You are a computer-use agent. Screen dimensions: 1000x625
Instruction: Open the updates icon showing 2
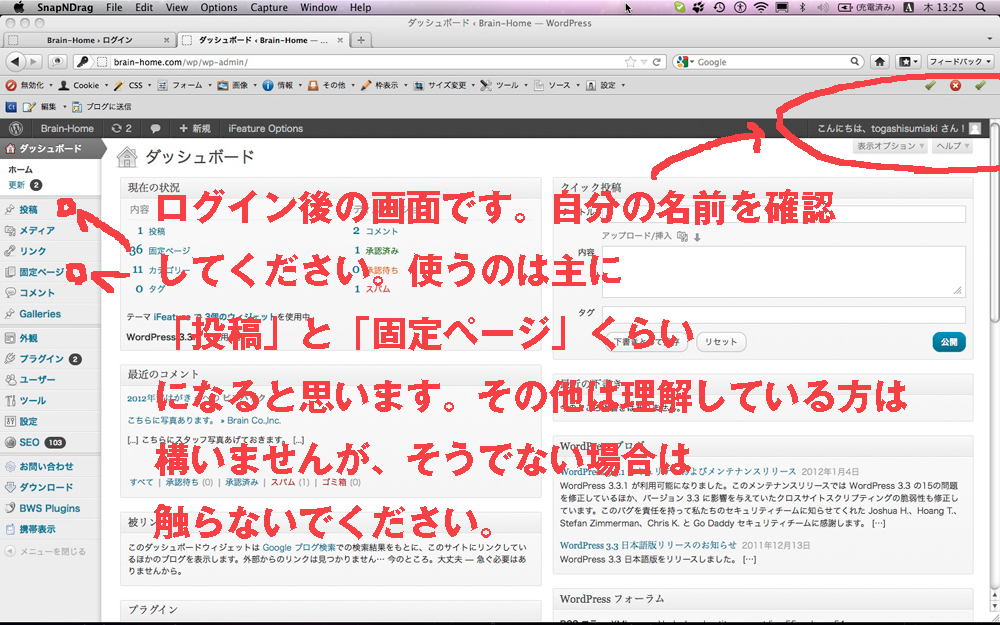[x=121, y=128]
